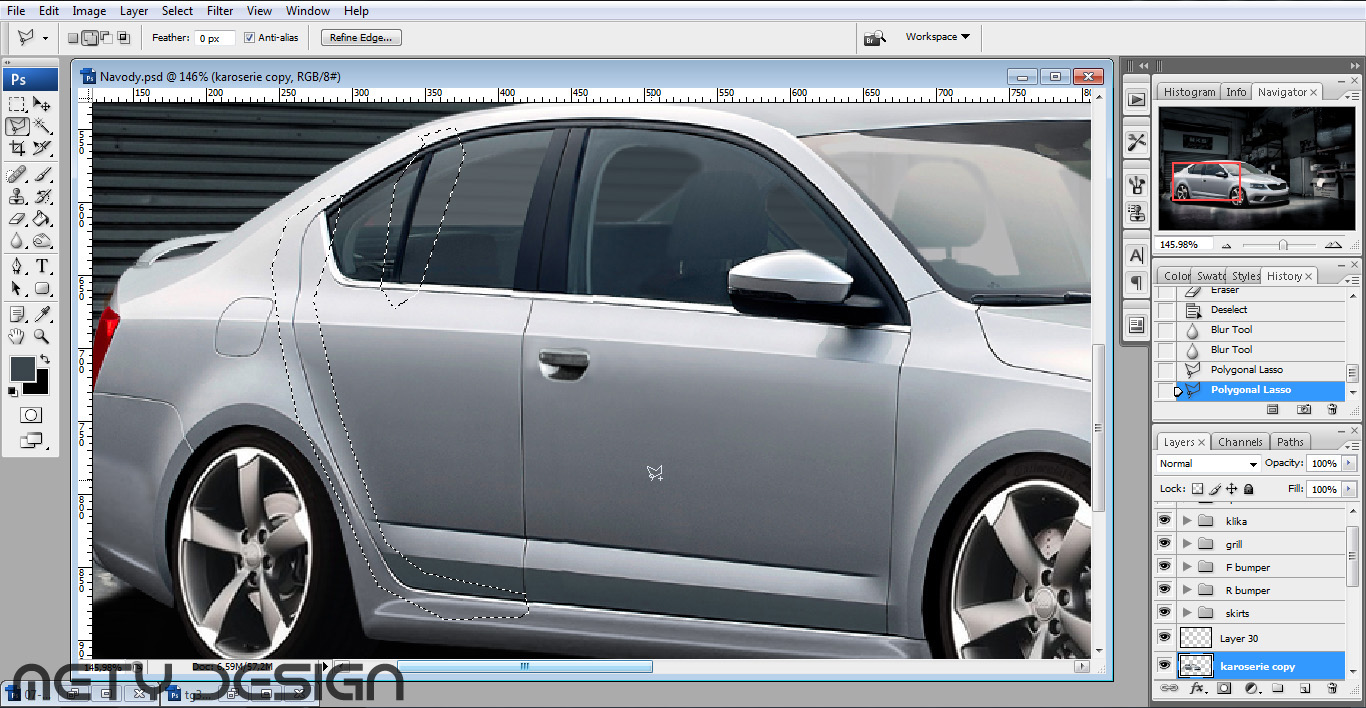Select the History Brush tool
Screen dimensions: 1366x708
click(42, 197)
